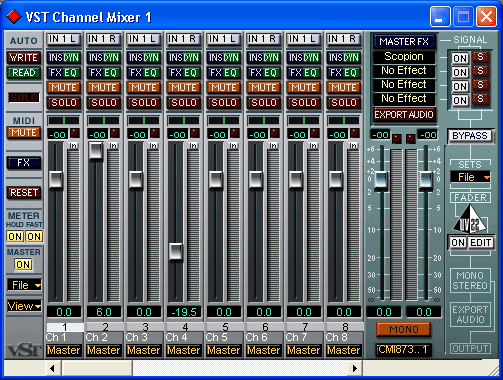Open the File dropdown under SETS

click(x=470, y=177)
